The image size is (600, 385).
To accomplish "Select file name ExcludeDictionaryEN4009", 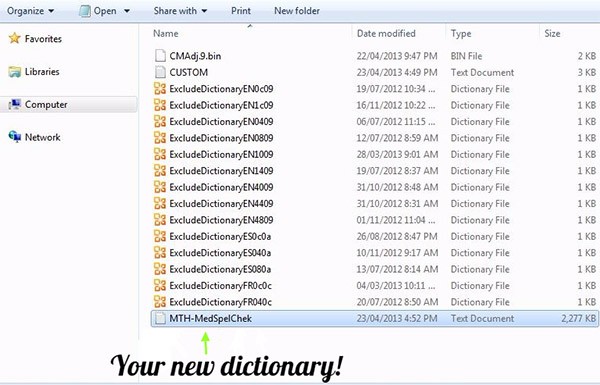I will point(221,188).
